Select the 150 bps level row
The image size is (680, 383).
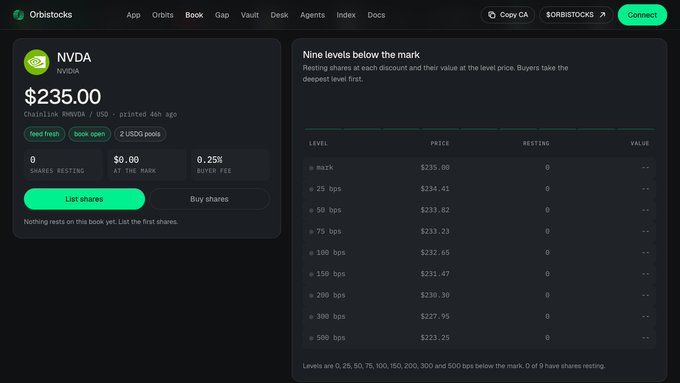pos(479,274)
